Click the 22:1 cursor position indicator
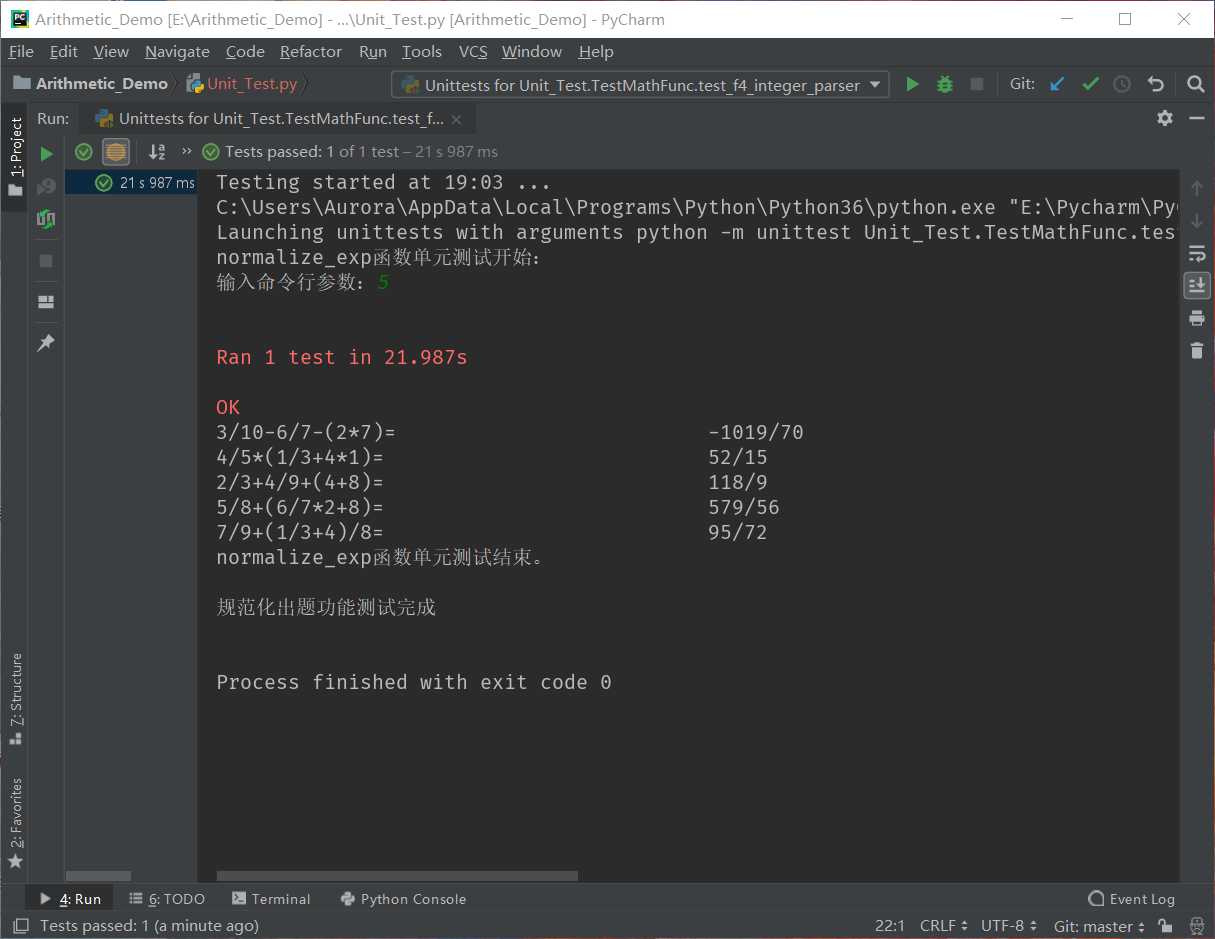 pos(890,927)
